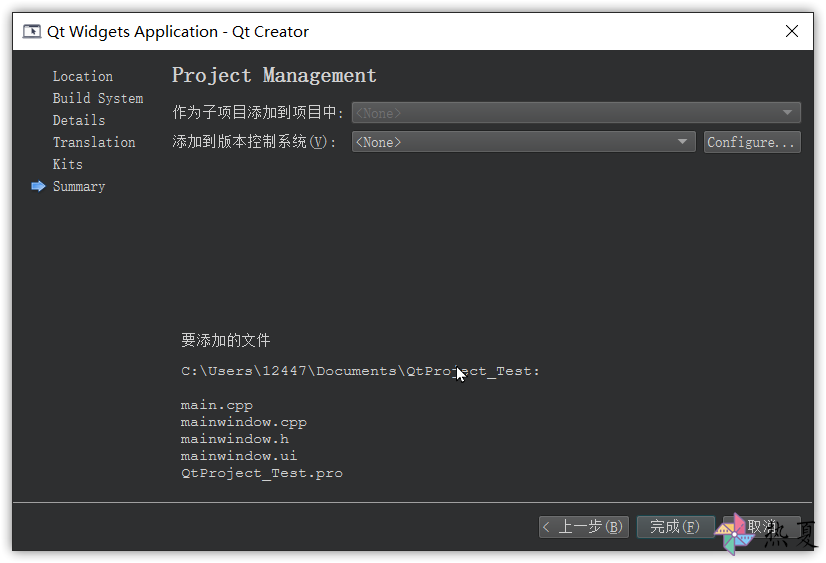Select the Build System wizard step
Viewport: 826px width, 563px height.
pyautogui.click(x=98, y=98)
